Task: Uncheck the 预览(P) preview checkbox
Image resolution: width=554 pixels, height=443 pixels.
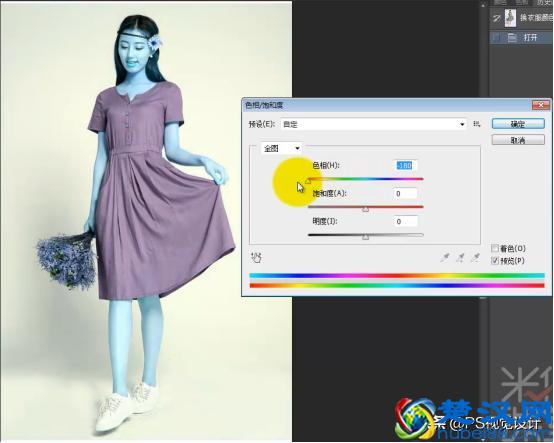Action: [x=495, y=261]
